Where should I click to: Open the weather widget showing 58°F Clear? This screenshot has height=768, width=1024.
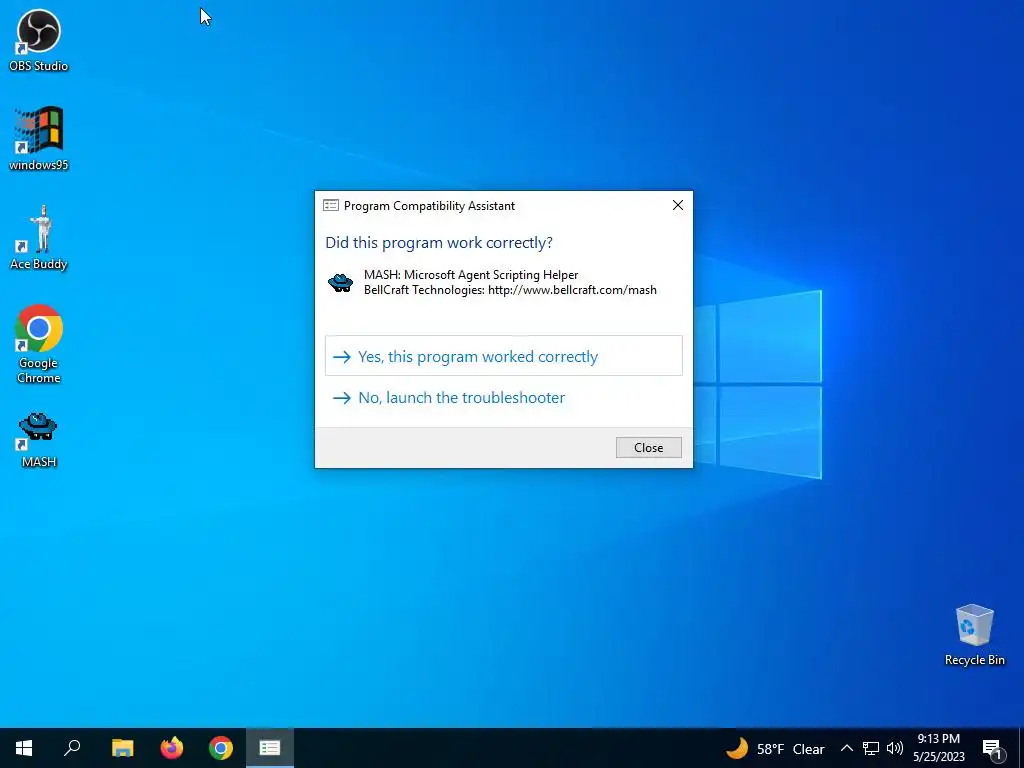(775, 748)
